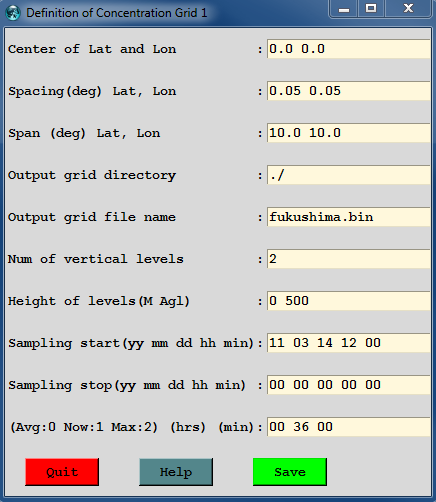
Task: Focus the Spacing (deg) Lat, Lon field
Action: click(x=349, y=91)
